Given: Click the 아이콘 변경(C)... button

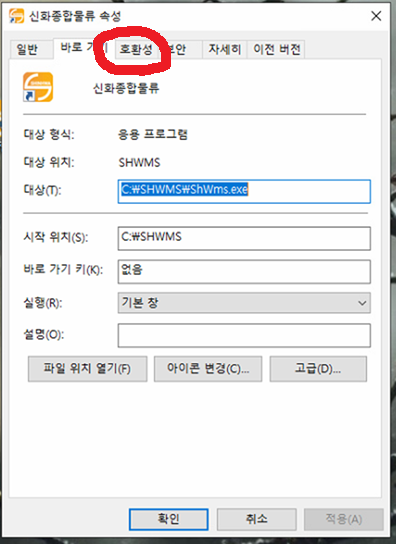Looking at the screenshot, I should click(208, 369).
